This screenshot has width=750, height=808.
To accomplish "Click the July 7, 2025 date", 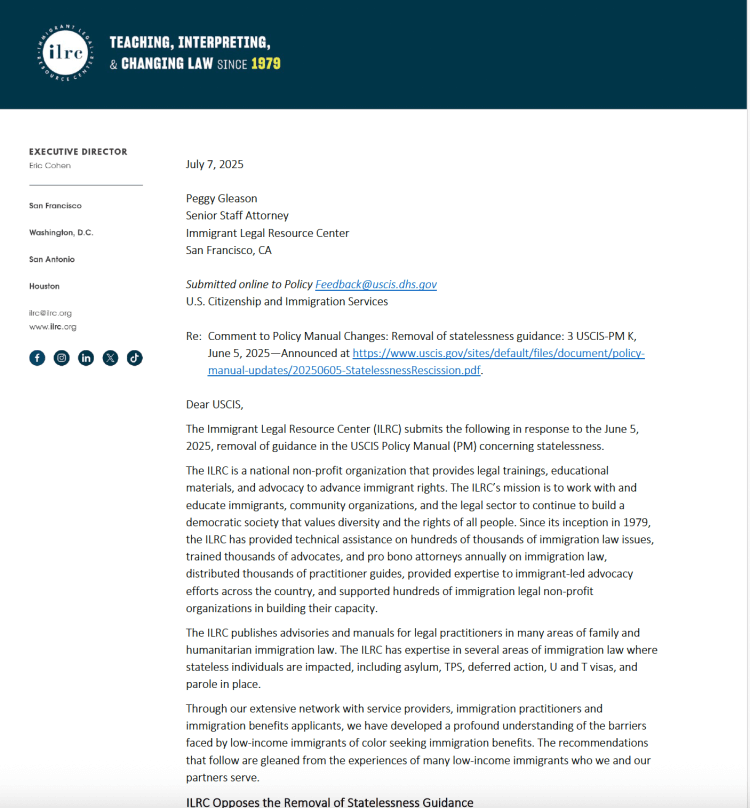I will point(214,164).
